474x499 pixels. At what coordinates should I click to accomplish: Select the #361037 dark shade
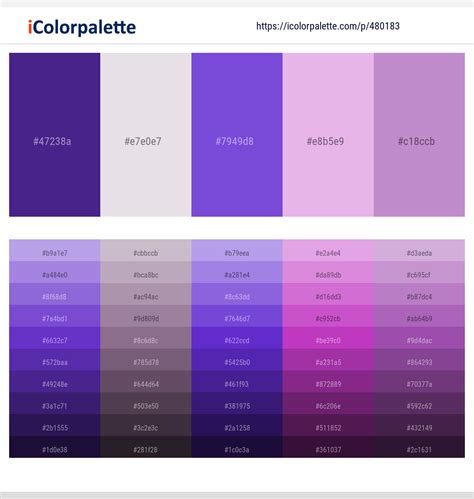pyautogui.click(x=328, y=447)
